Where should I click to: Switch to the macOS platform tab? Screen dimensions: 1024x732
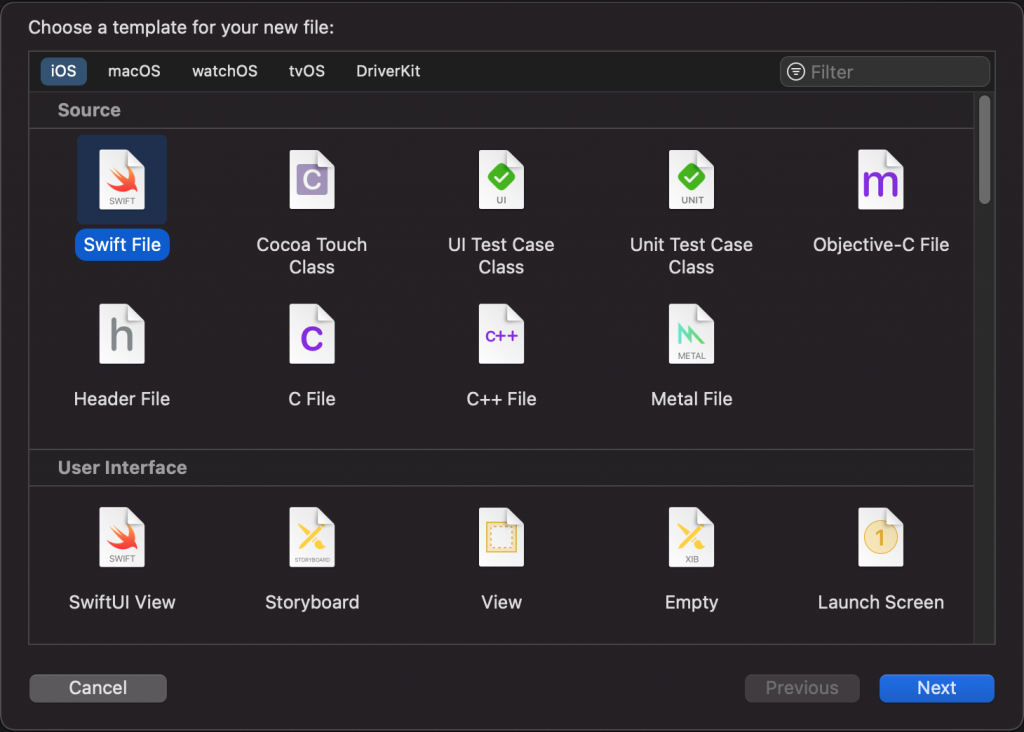(134, 71)
